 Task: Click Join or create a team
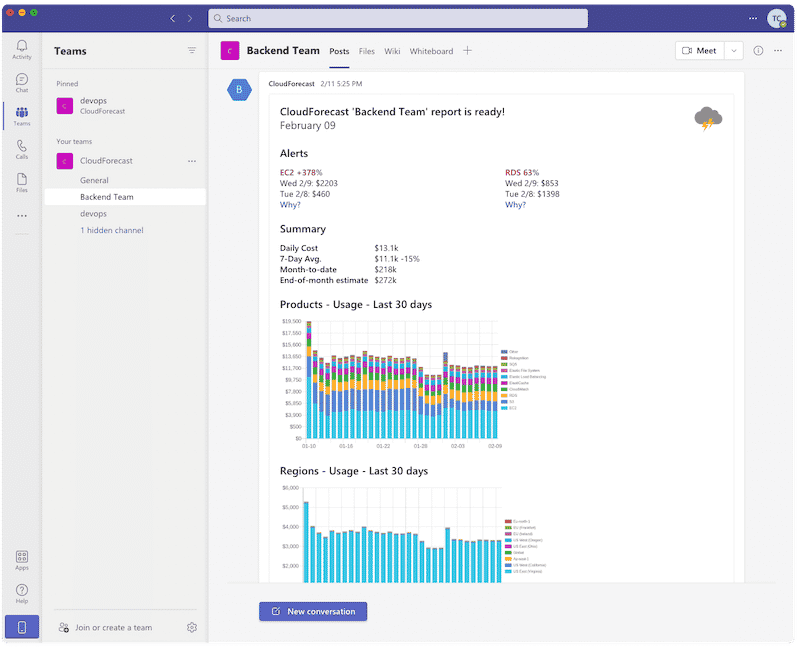114,628
